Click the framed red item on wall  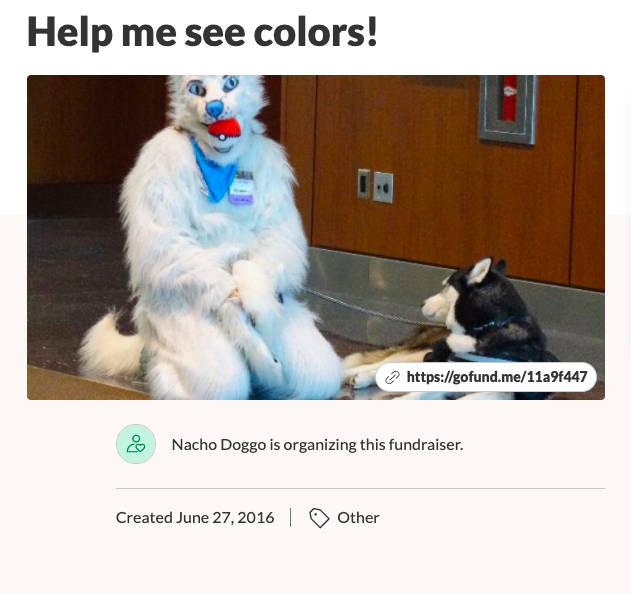(508, 108)
